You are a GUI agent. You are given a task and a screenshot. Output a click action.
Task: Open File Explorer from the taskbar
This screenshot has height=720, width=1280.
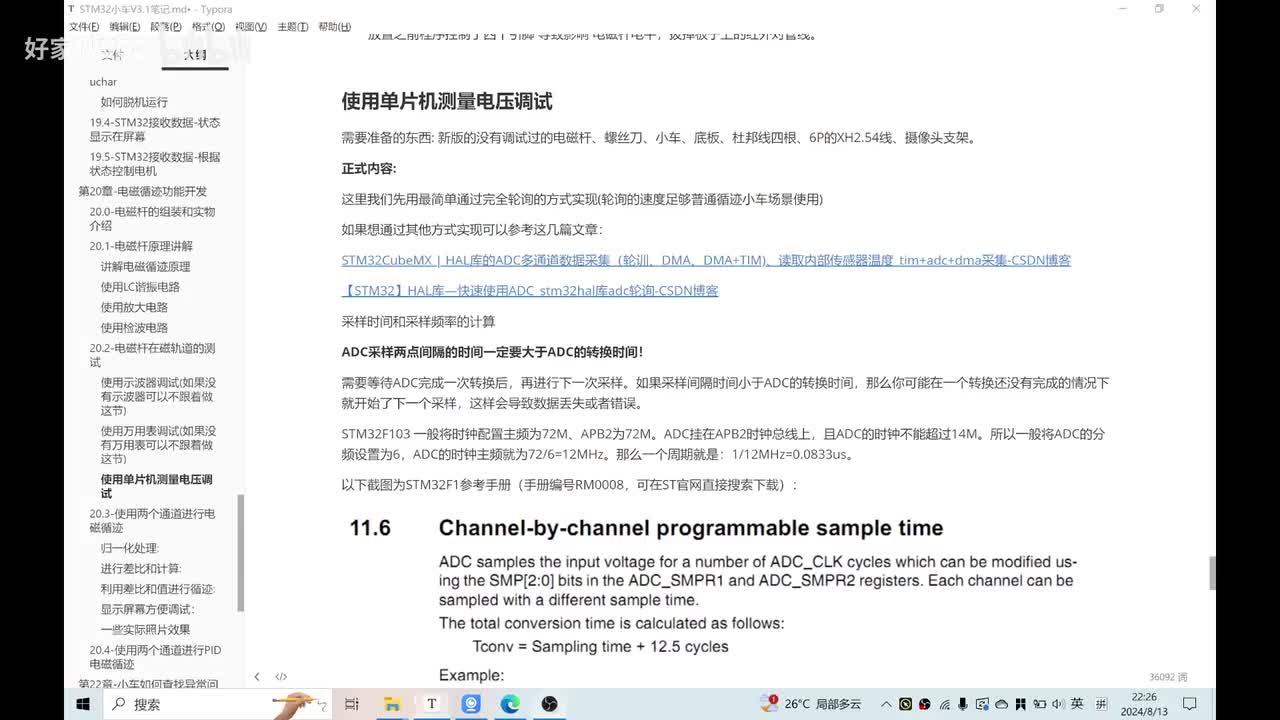pyautogui.click(x=391, y=704)
